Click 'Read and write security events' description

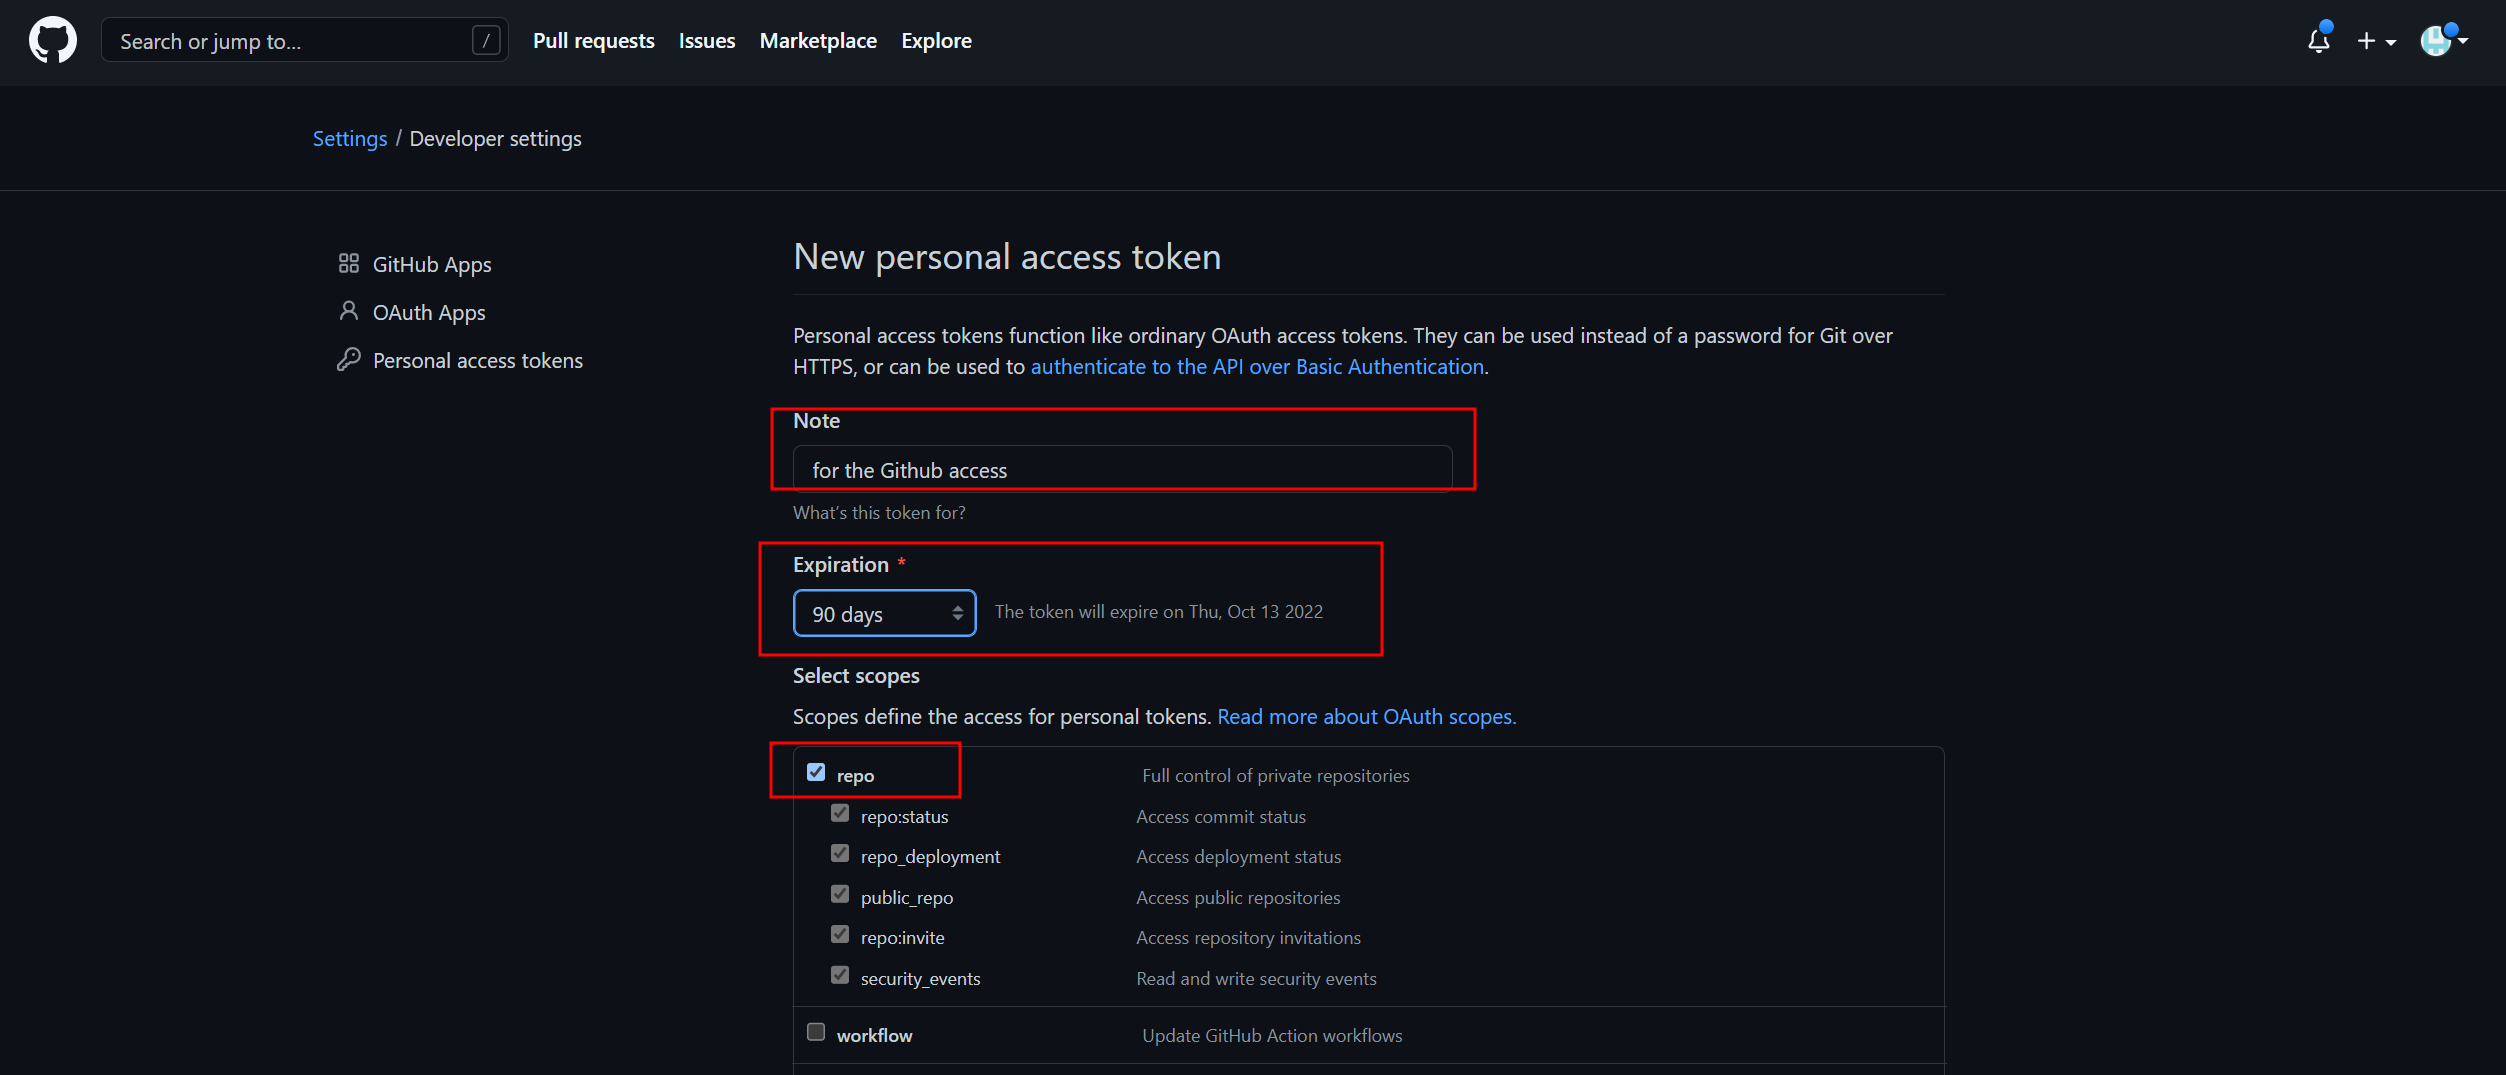point(1256,979)
